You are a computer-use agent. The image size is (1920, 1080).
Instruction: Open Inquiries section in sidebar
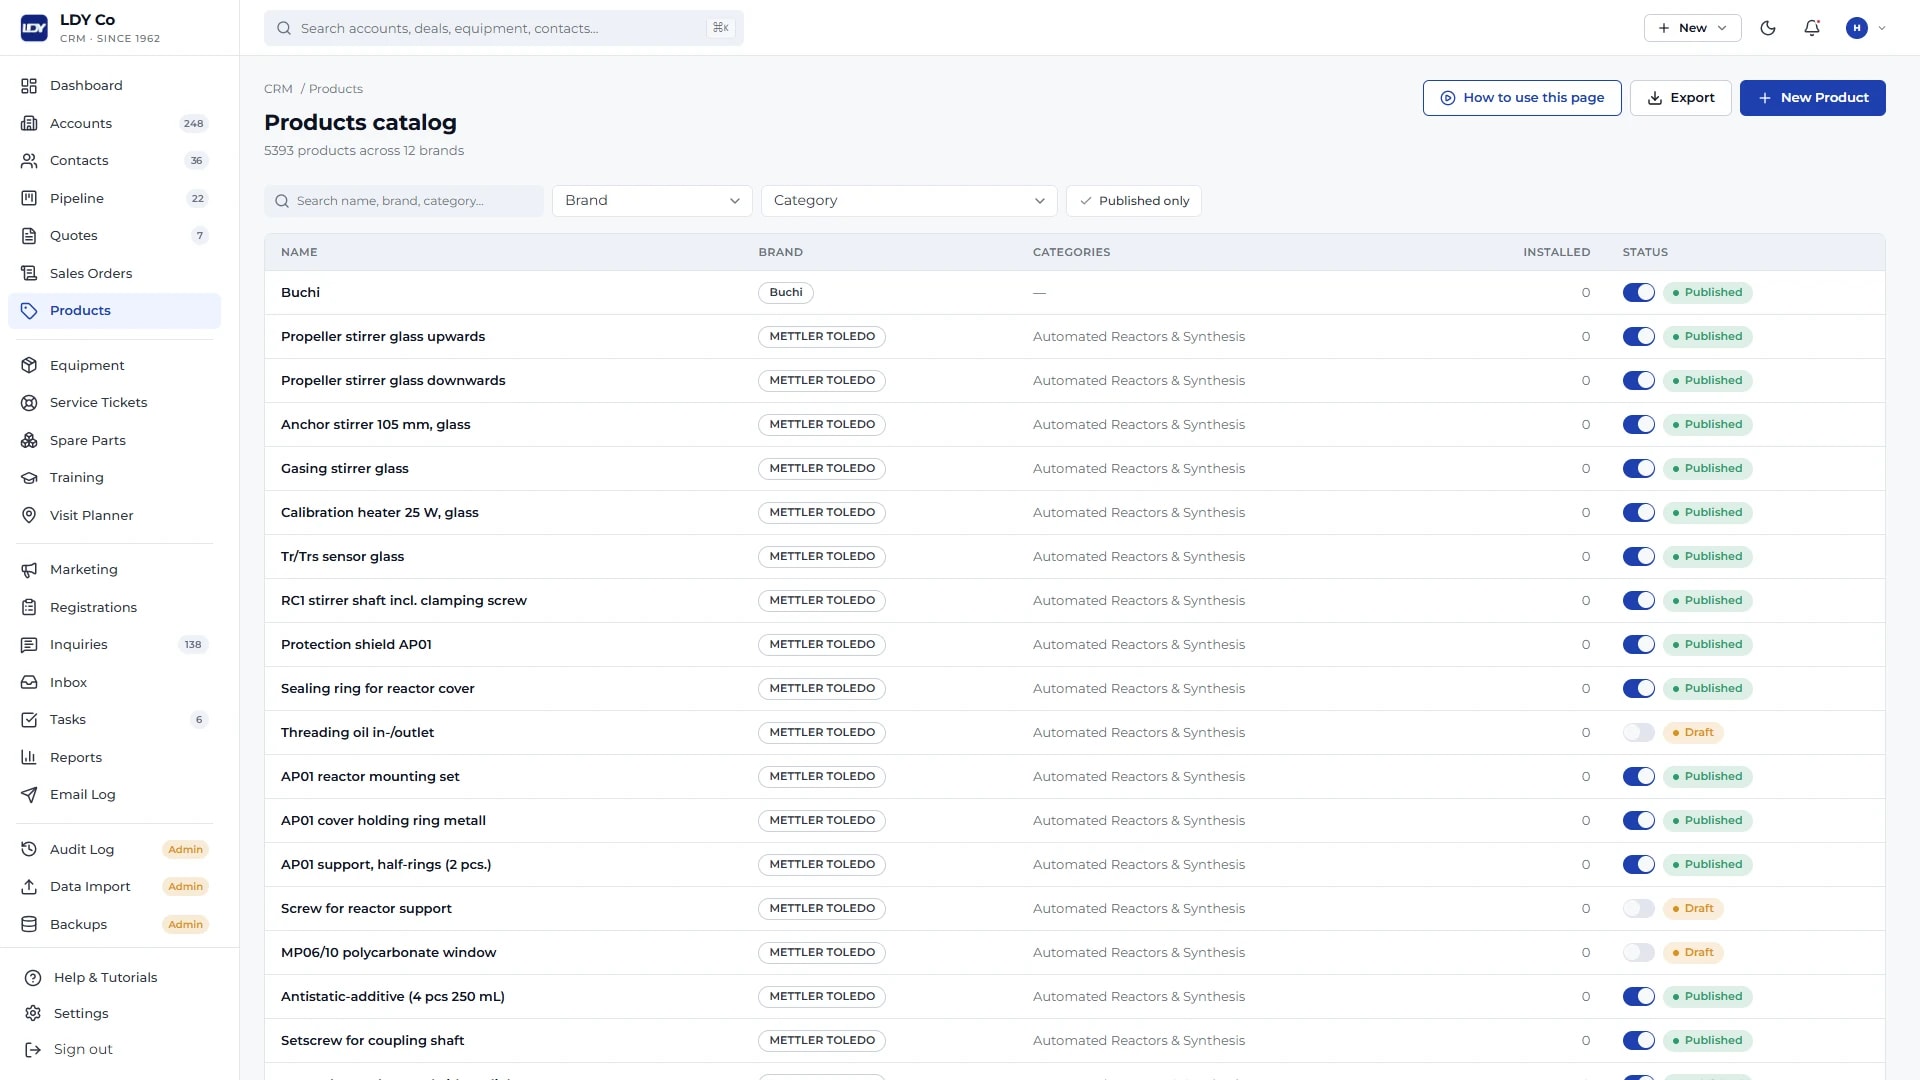coord(114,645)
